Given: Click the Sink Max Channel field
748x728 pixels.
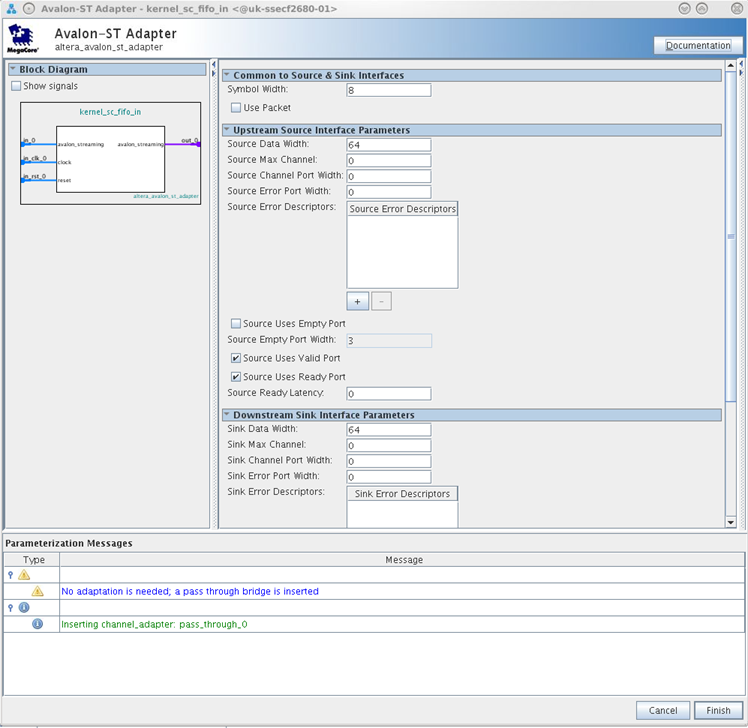Looking at the screenshot, I should pos(389,446).
